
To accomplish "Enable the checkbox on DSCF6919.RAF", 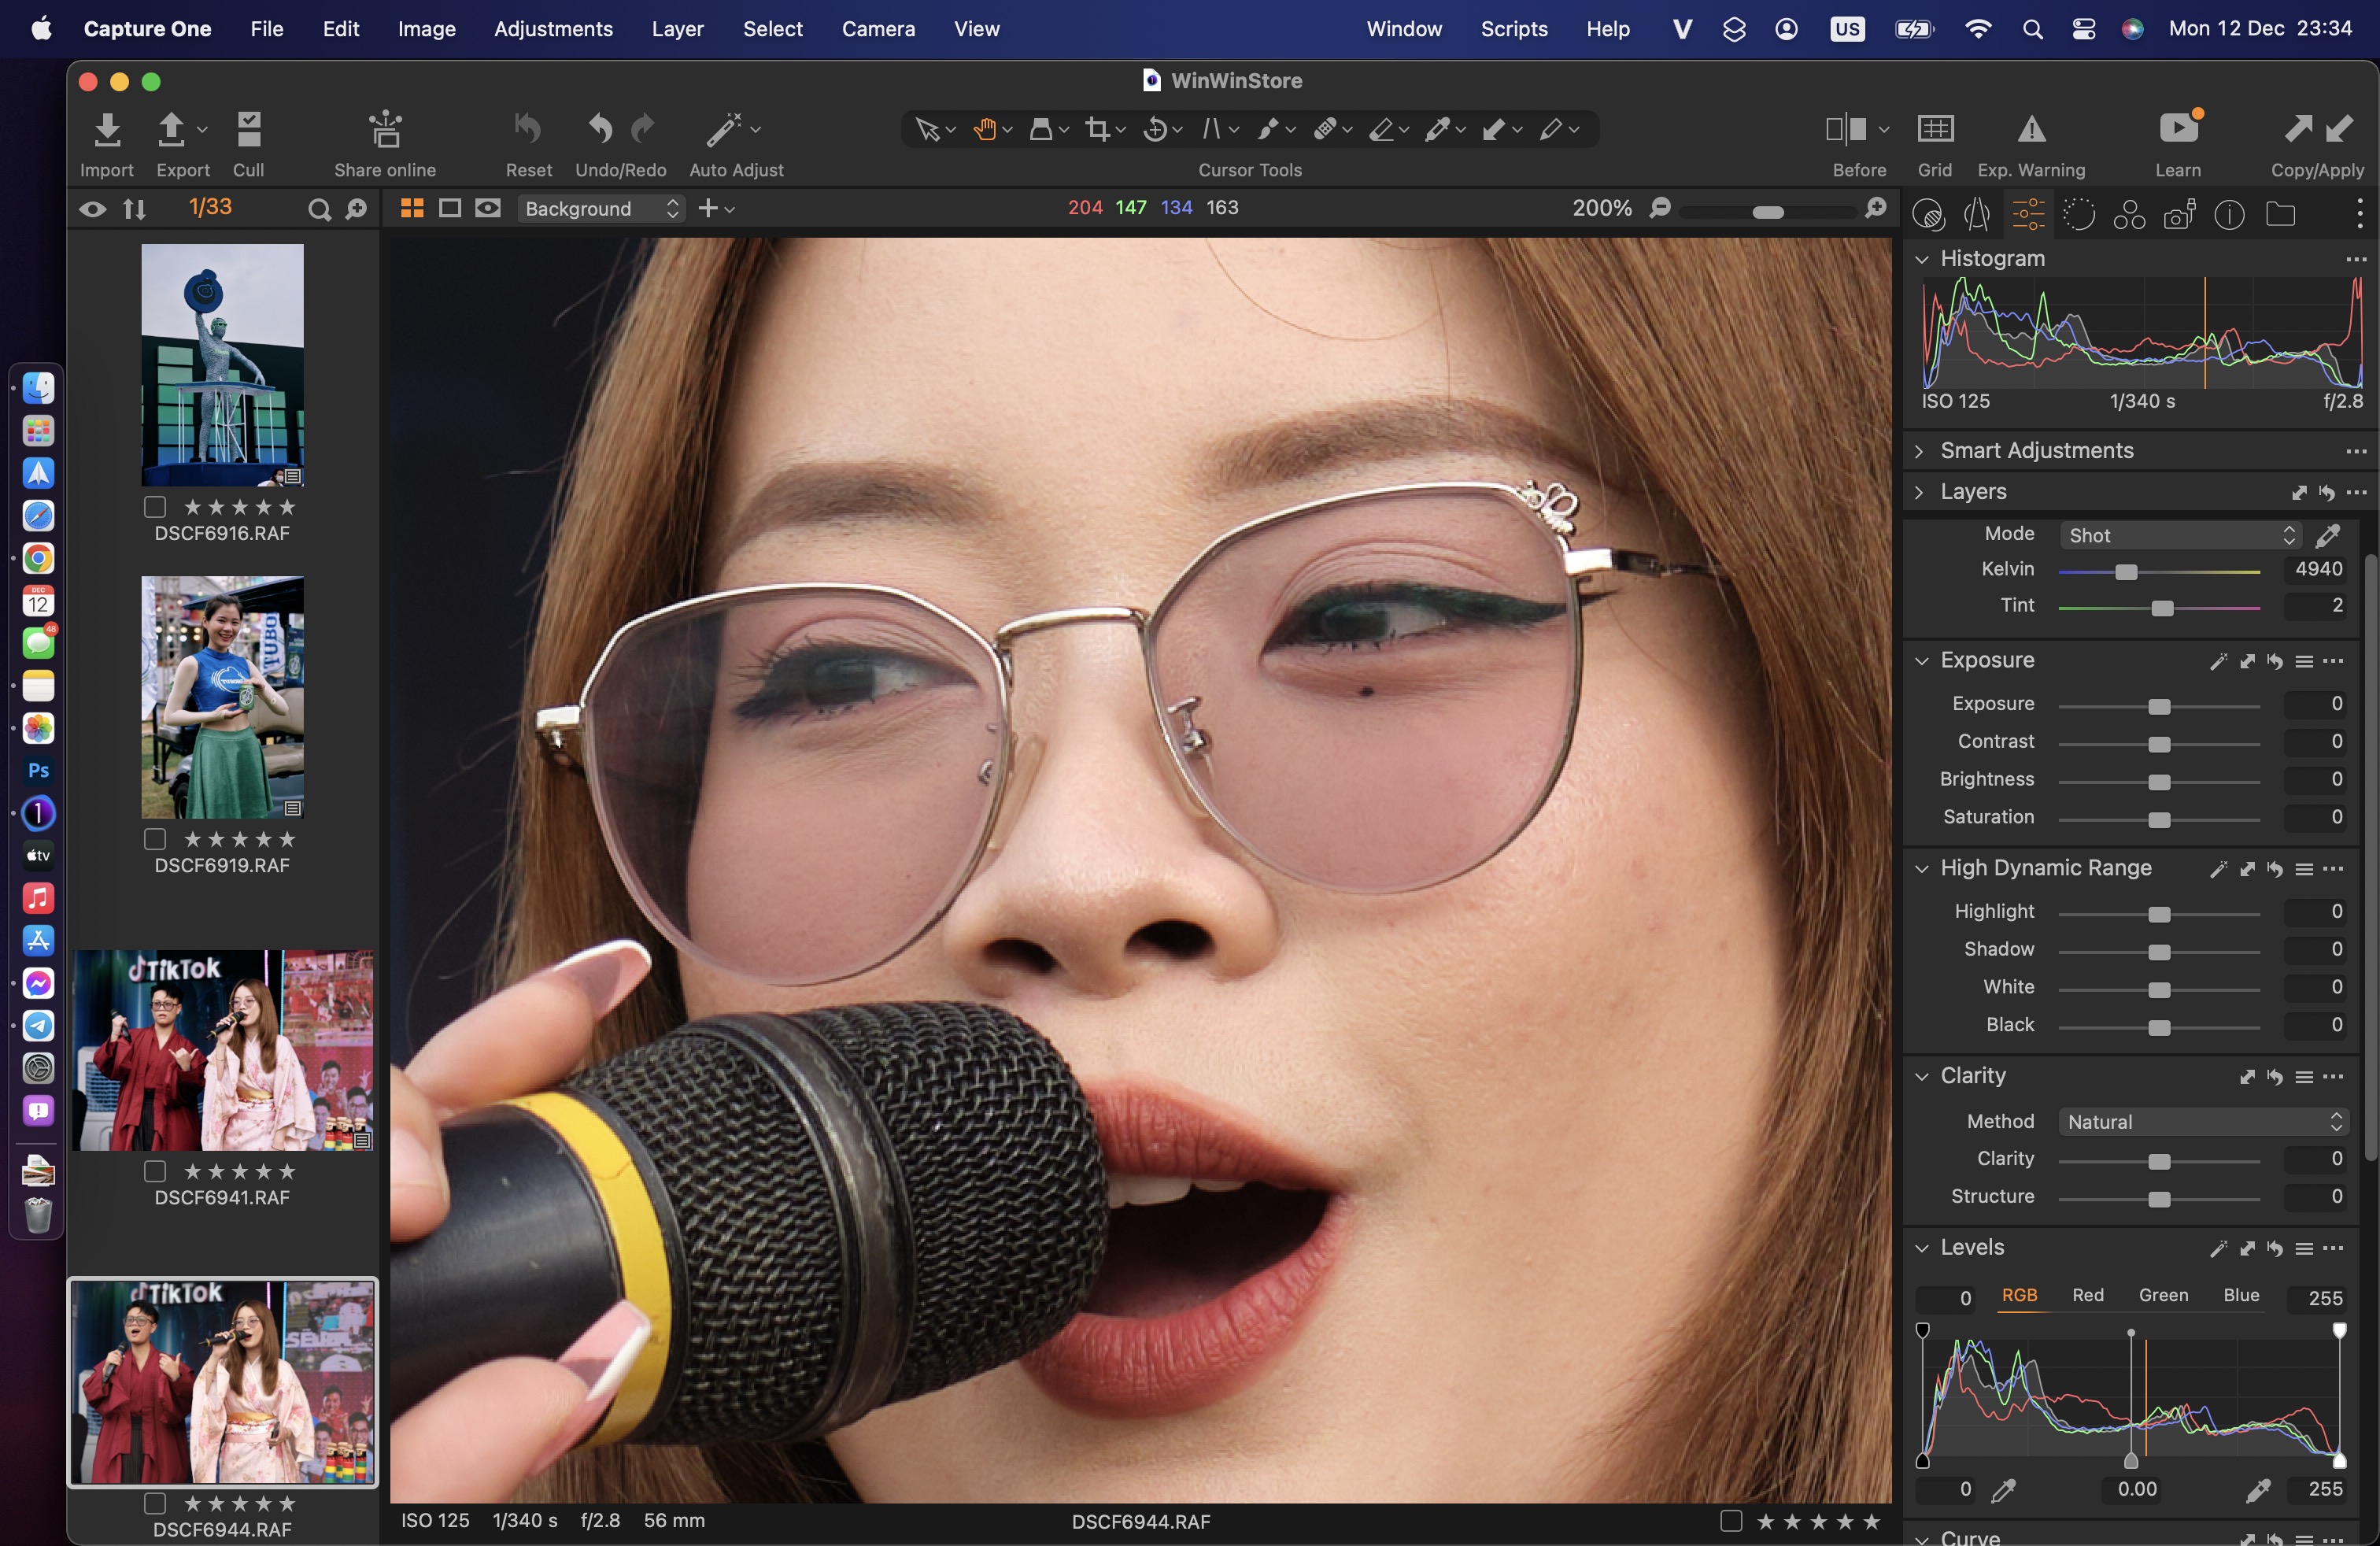I will pos(154,840).
